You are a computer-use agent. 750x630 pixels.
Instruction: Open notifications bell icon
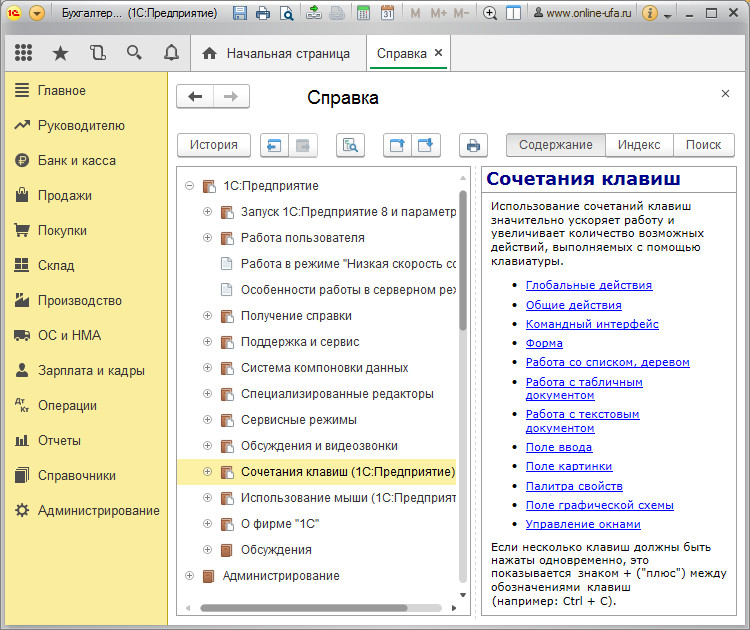pyautogui.click(x=171, y=53)
